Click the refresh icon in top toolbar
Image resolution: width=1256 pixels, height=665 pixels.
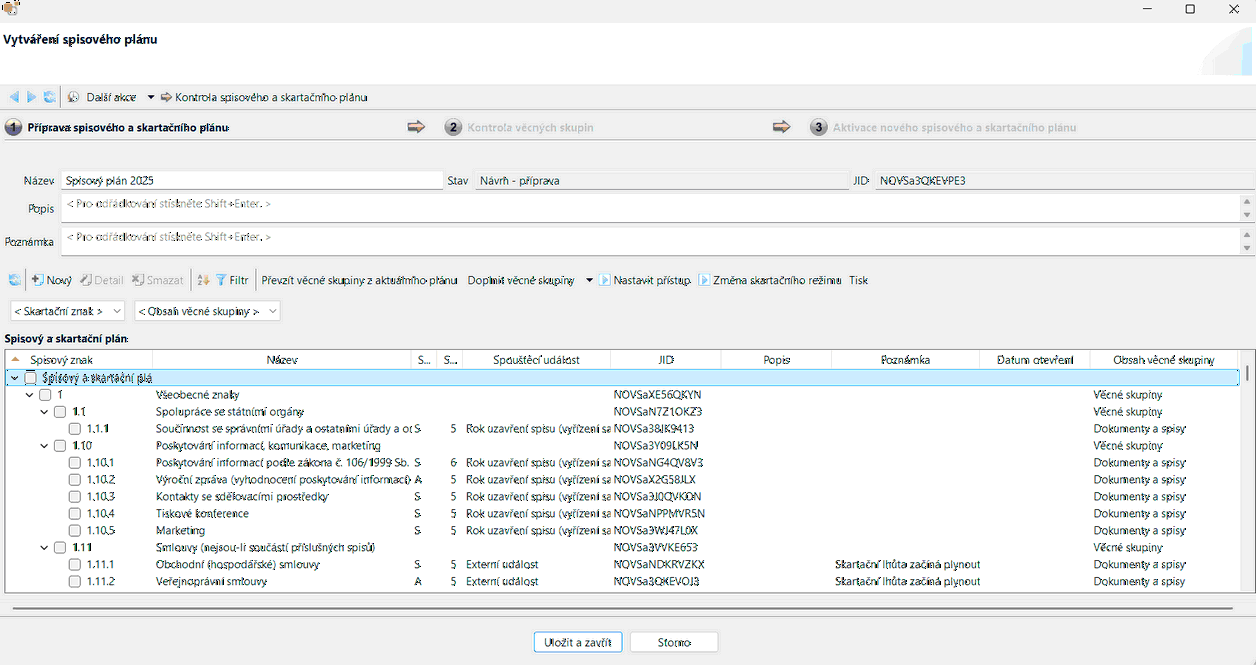pos(49,97)
